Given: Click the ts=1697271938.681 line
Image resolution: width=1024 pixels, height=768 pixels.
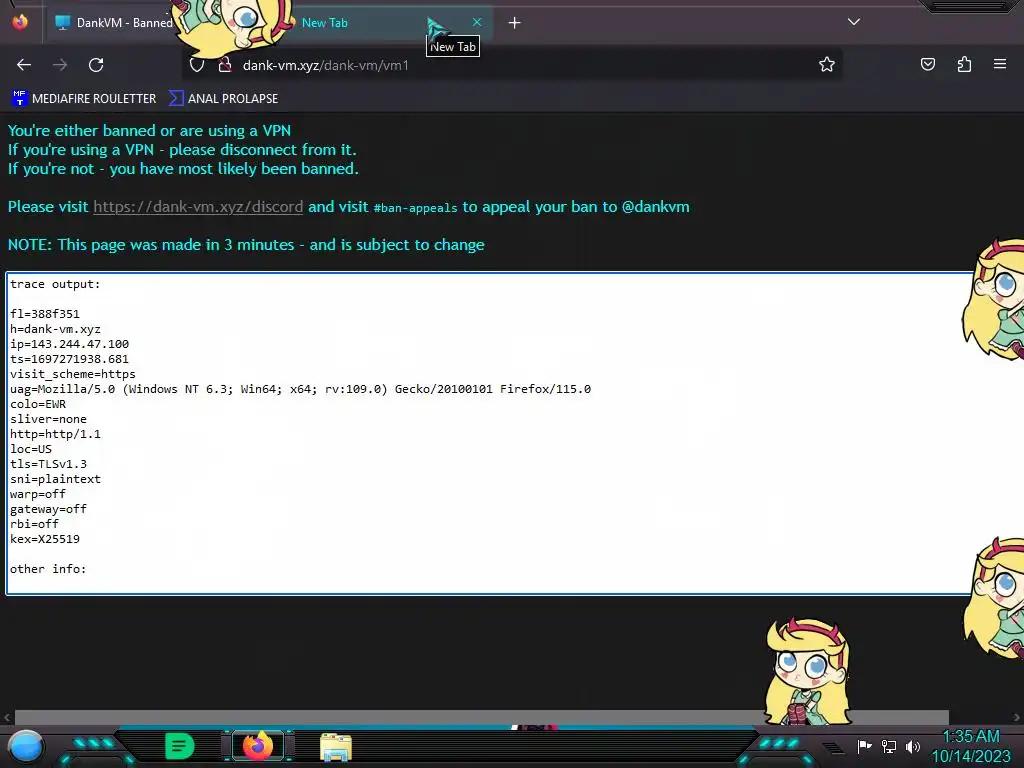Looking at the screenshot, I should [69, 359].
